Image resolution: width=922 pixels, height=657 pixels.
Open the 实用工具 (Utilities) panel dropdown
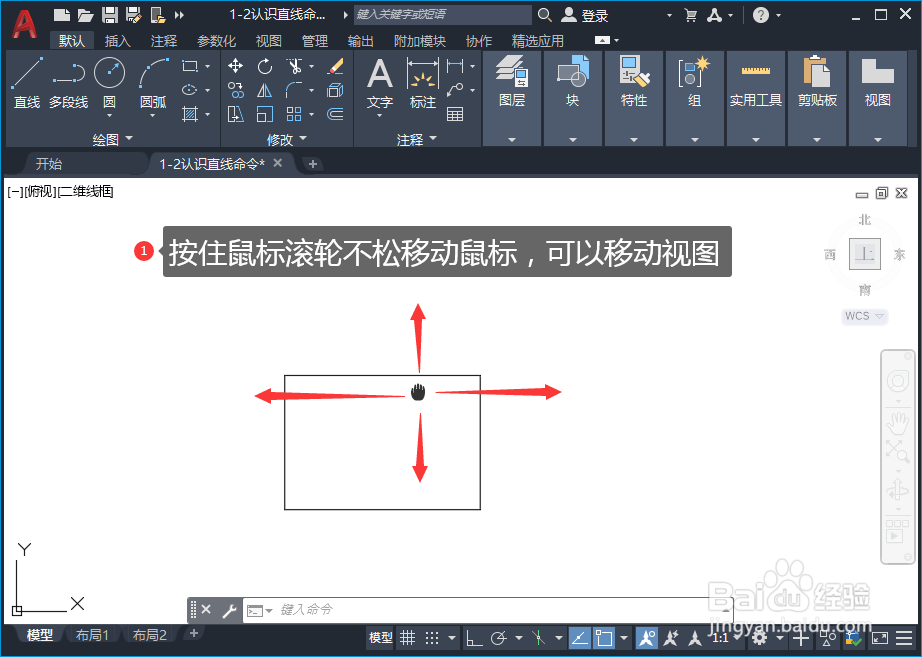click(756, 139)
